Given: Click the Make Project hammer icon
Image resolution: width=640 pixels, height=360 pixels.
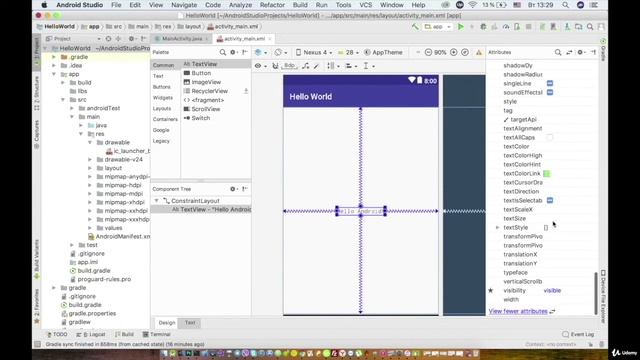Looking at the screenshot, I should (x=415, y=27).
